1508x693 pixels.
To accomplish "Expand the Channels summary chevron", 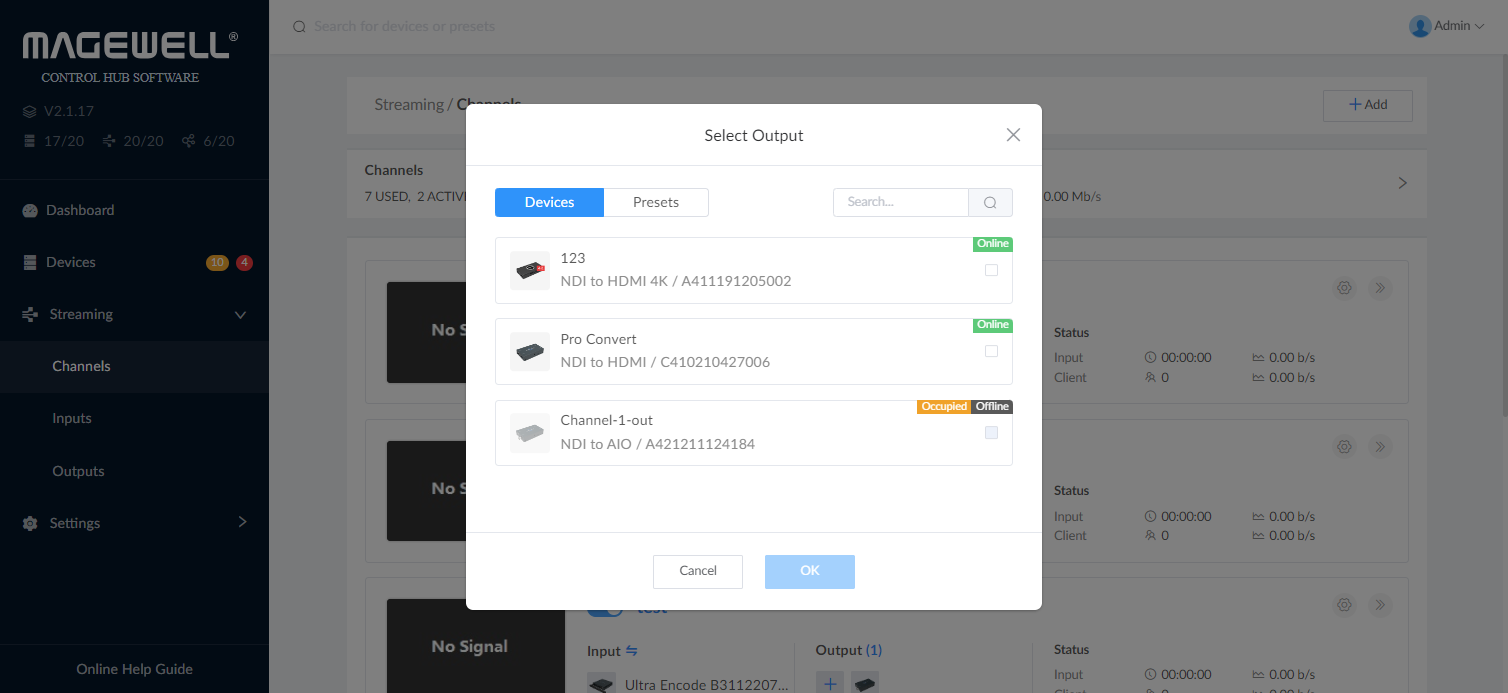I will pyautogui.click(x=1402, y=183).
